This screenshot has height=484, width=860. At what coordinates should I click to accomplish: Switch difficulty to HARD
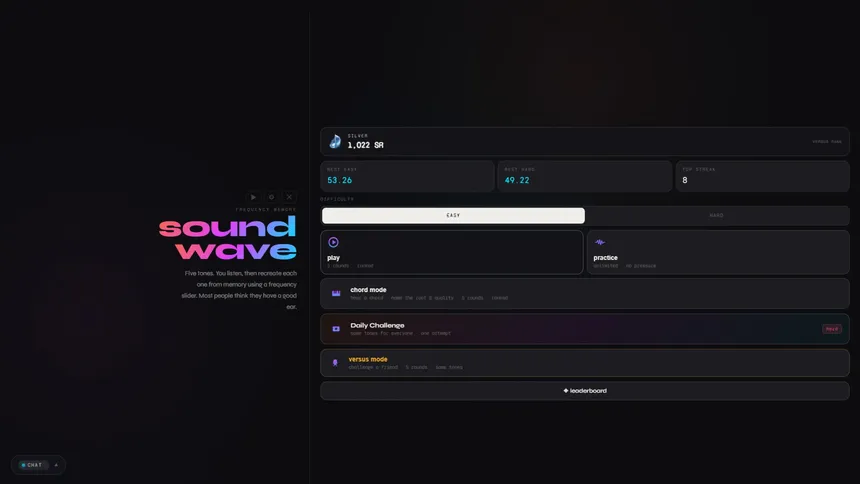click(716, 215)
